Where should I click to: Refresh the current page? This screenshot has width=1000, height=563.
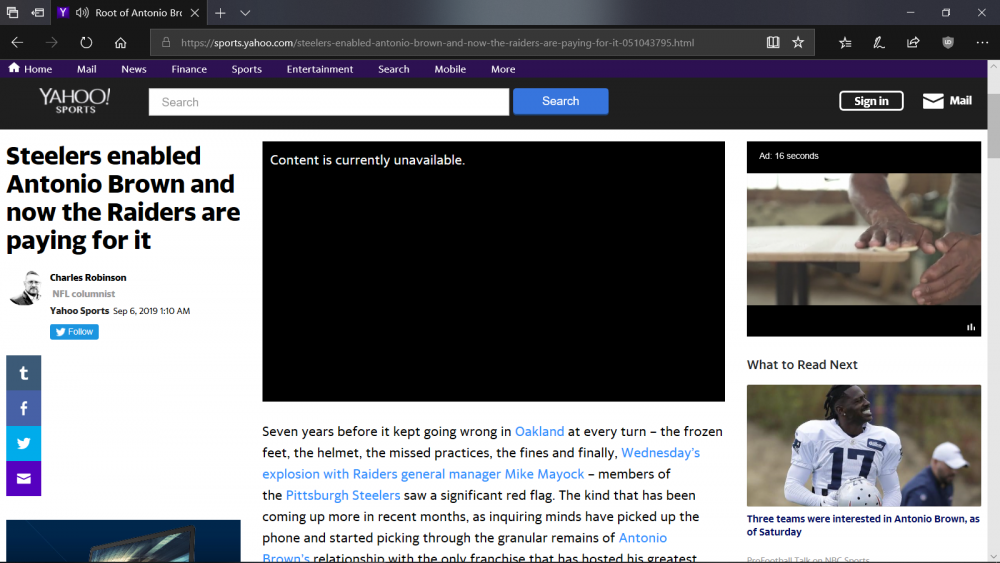(86, 43)
